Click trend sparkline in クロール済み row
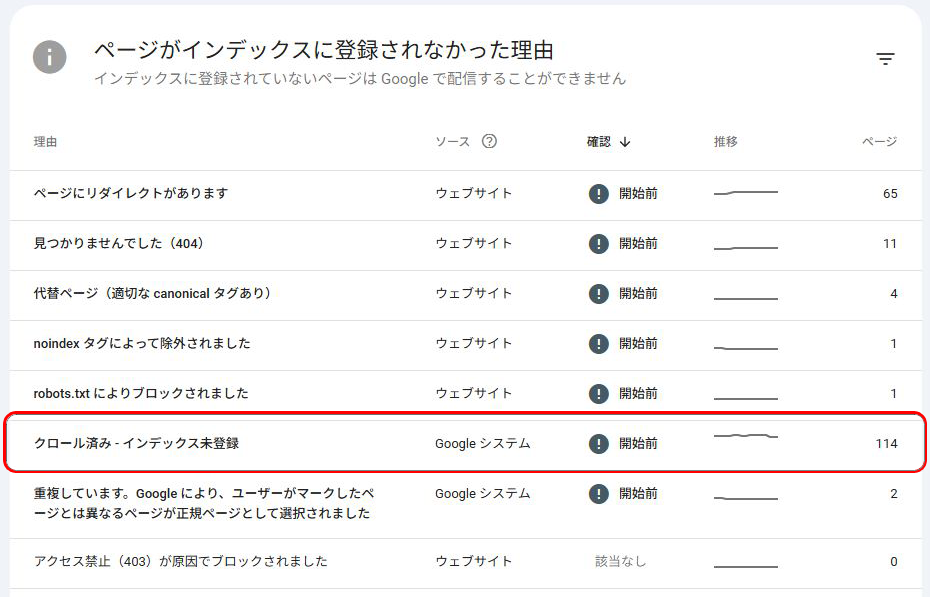Viewport: 930px width, 597px height. [745, 437]
